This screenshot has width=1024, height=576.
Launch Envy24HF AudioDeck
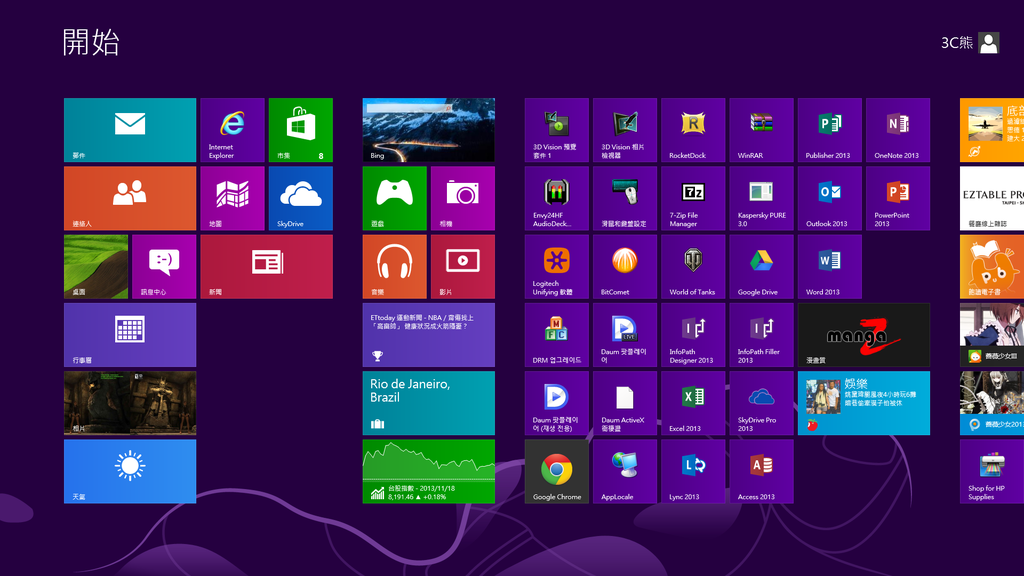(x=556, y=199)
